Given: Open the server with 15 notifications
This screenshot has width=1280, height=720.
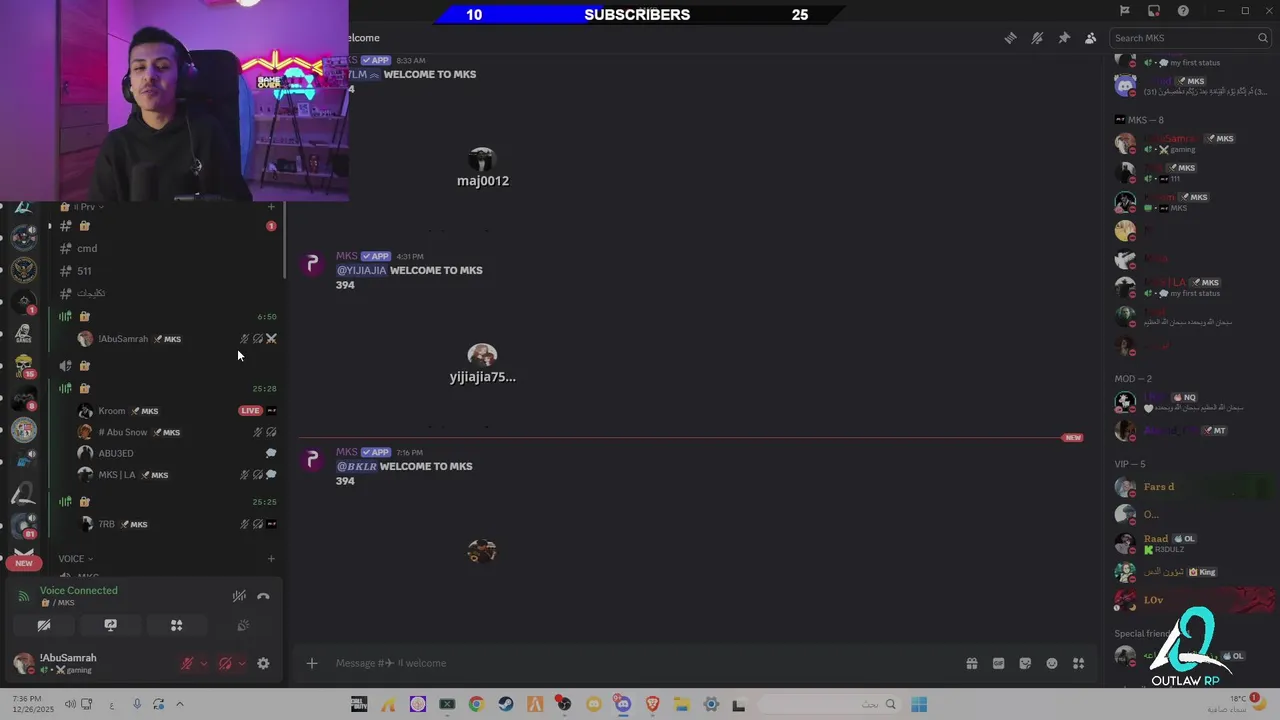Looking at the screenshot, I should (x=24, y=365).
